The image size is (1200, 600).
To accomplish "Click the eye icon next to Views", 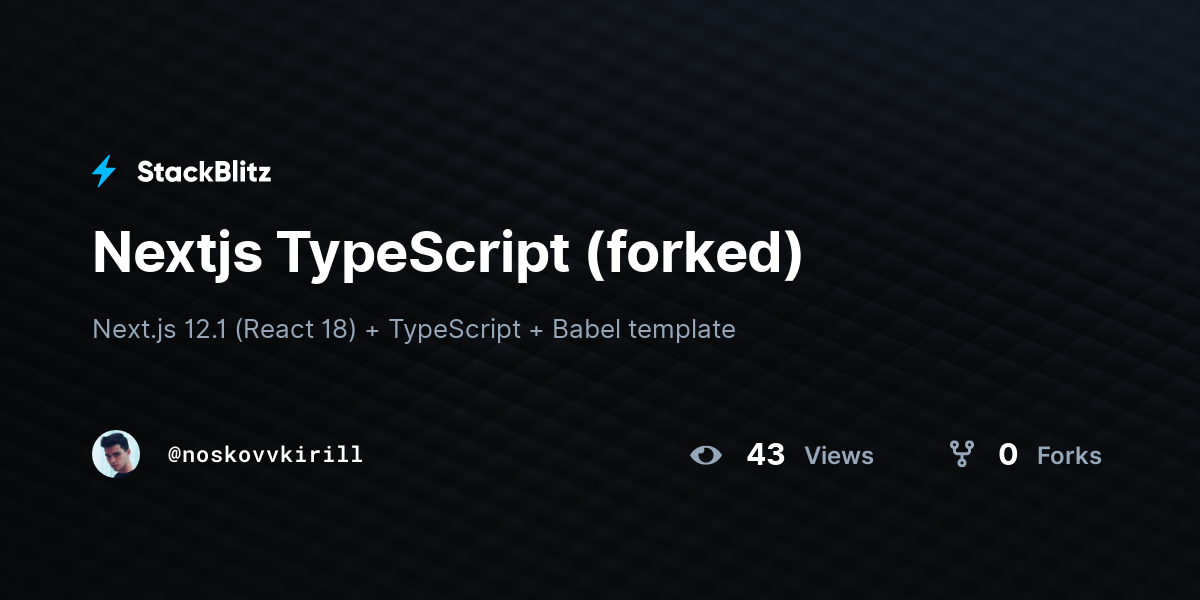I will (706, 455).
